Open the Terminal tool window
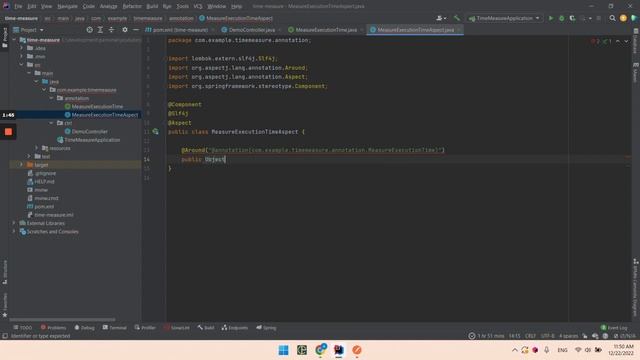This screenshot has width=640, height=360. [x=114, y=327]
